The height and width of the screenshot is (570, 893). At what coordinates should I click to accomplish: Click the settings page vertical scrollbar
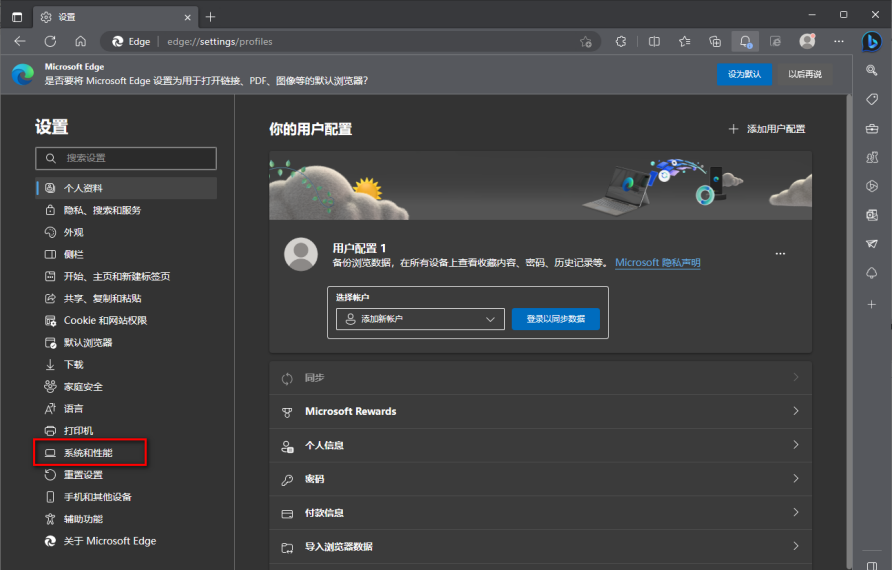(x=849, y=330)
